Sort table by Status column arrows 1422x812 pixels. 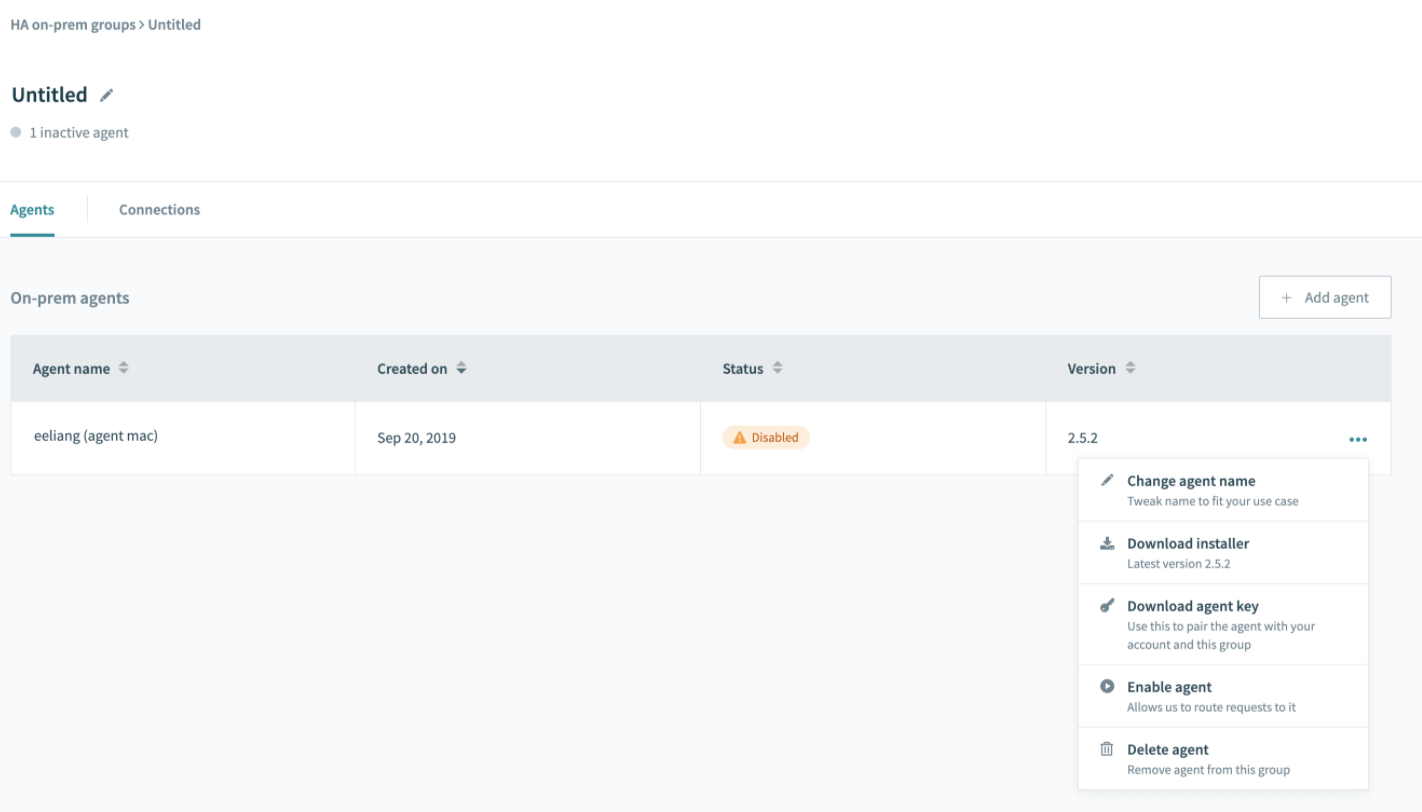[777, 368]
